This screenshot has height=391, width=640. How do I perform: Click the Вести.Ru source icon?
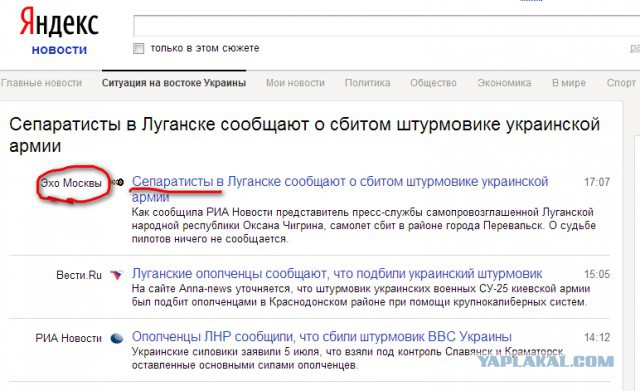tap(116, 275)
